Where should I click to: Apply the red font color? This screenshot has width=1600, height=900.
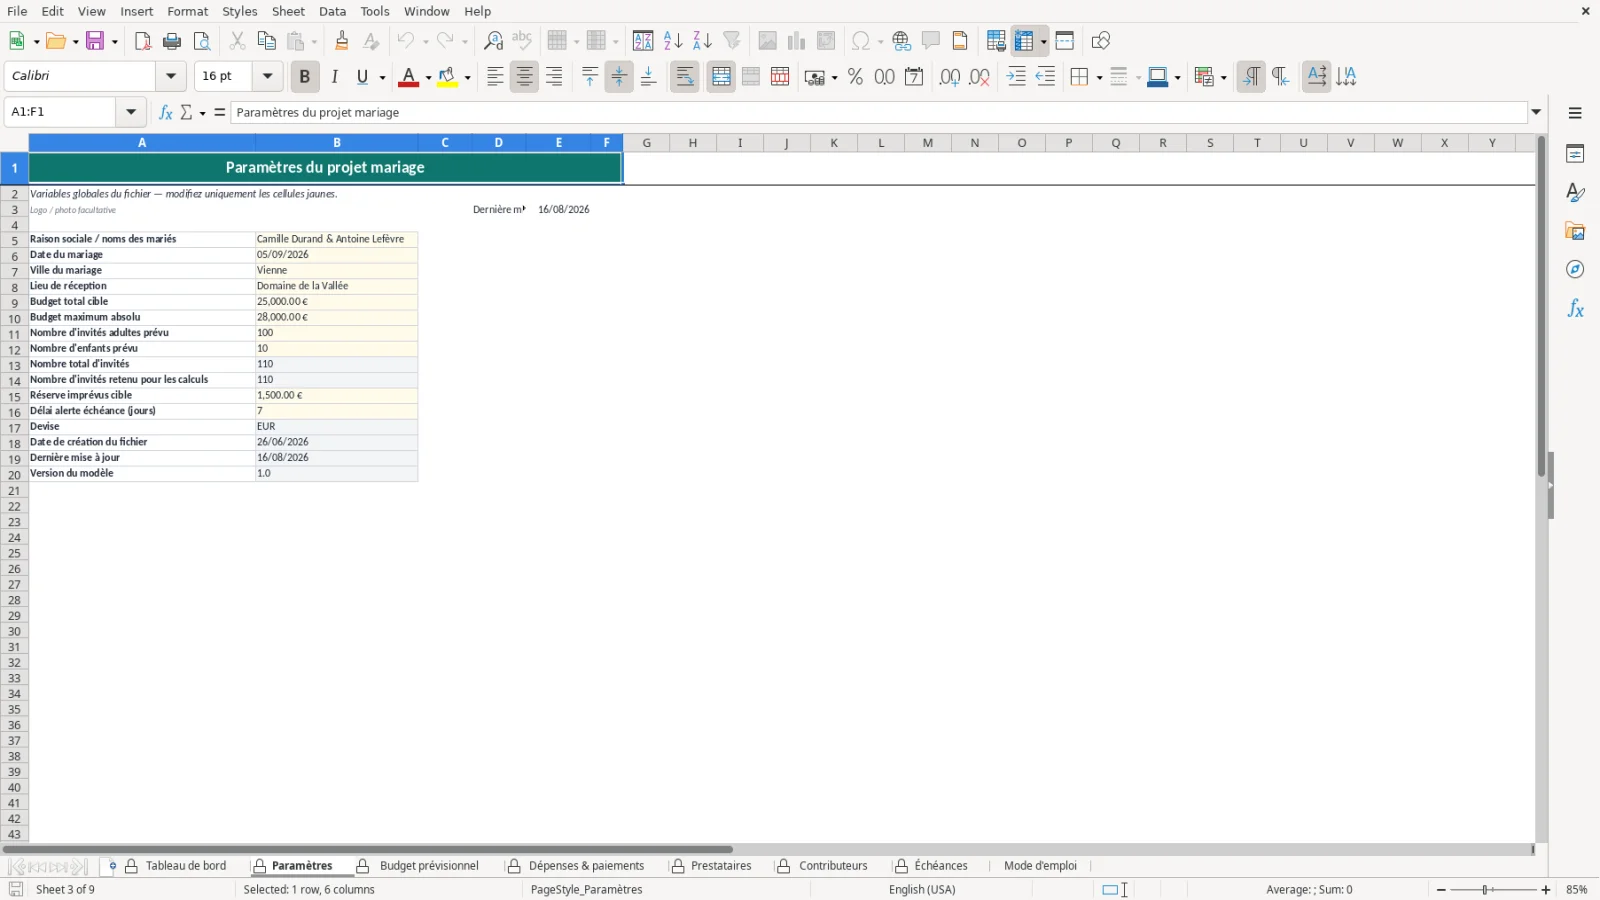click(408, 77)
